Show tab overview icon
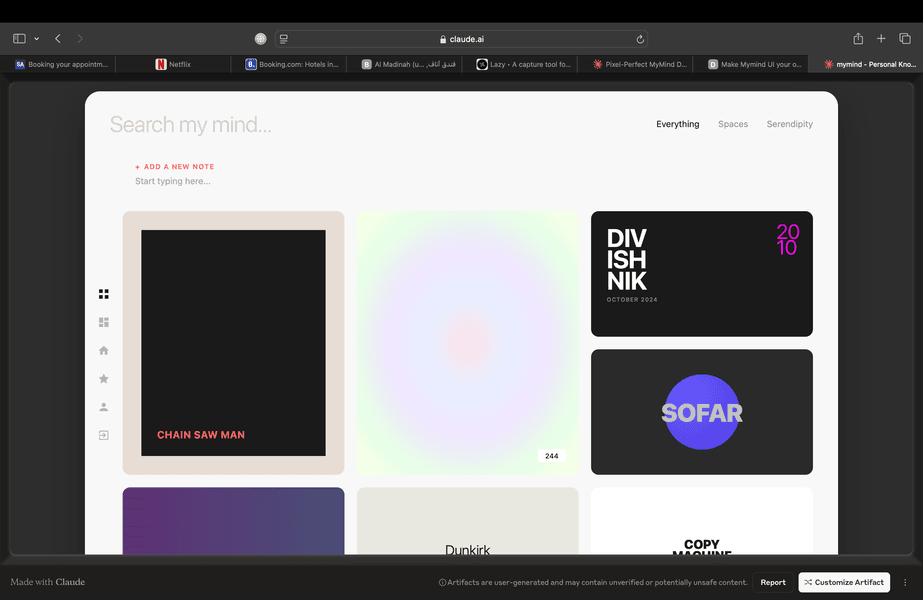Viewport: 923px width, 600px height. tap(905, 39)
